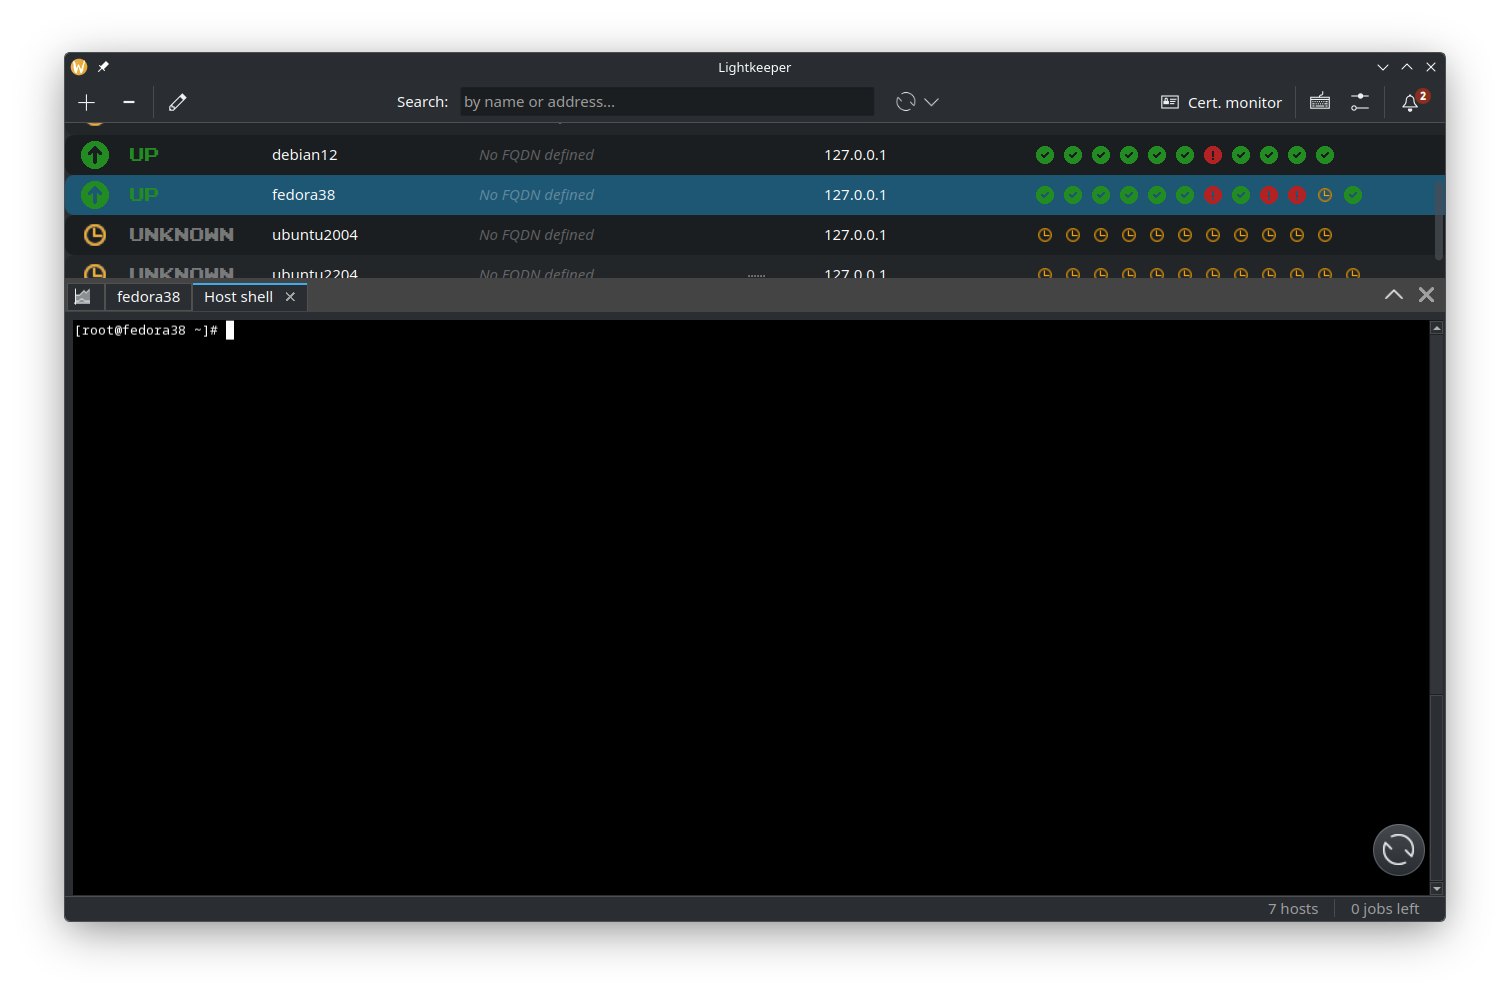1510x998 pixels.
Task: Click the green UP status icon for debian12
Action: click(x=95, y=155)
